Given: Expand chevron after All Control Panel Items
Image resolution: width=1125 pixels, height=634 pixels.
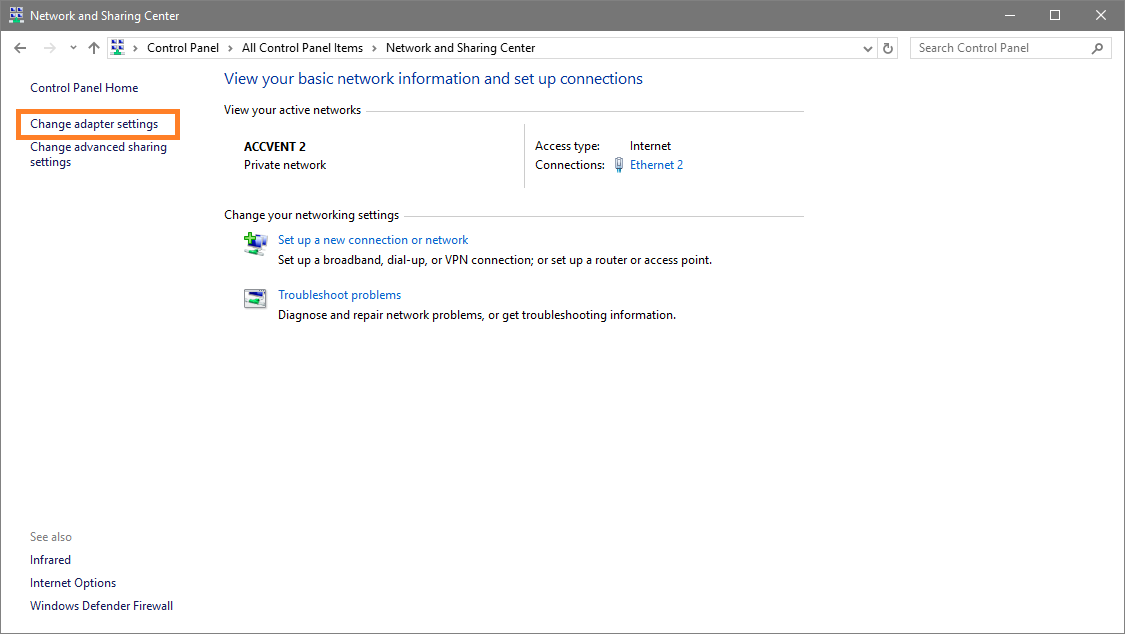Looking at the screenshot, I should pyautogui.click(x=375, y=48).
